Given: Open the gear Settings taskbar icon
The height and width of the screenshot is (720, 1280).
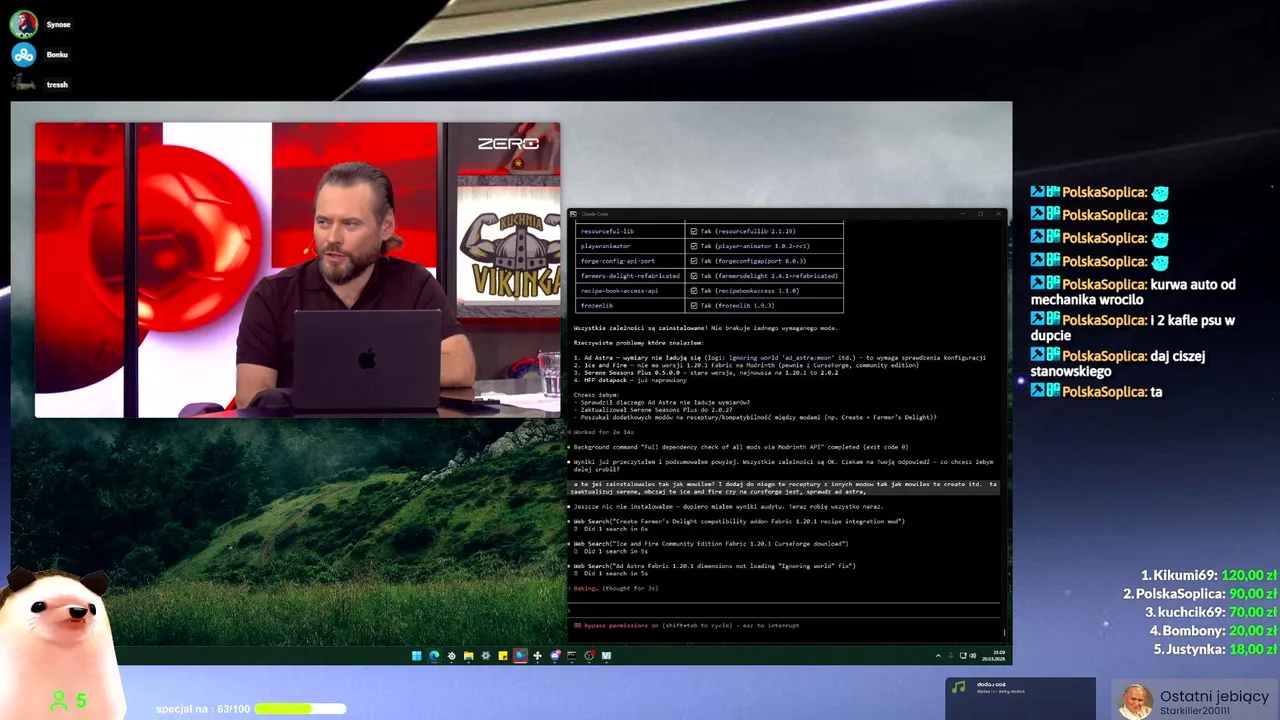Looking at the screenshot, I should coord(485,656).
